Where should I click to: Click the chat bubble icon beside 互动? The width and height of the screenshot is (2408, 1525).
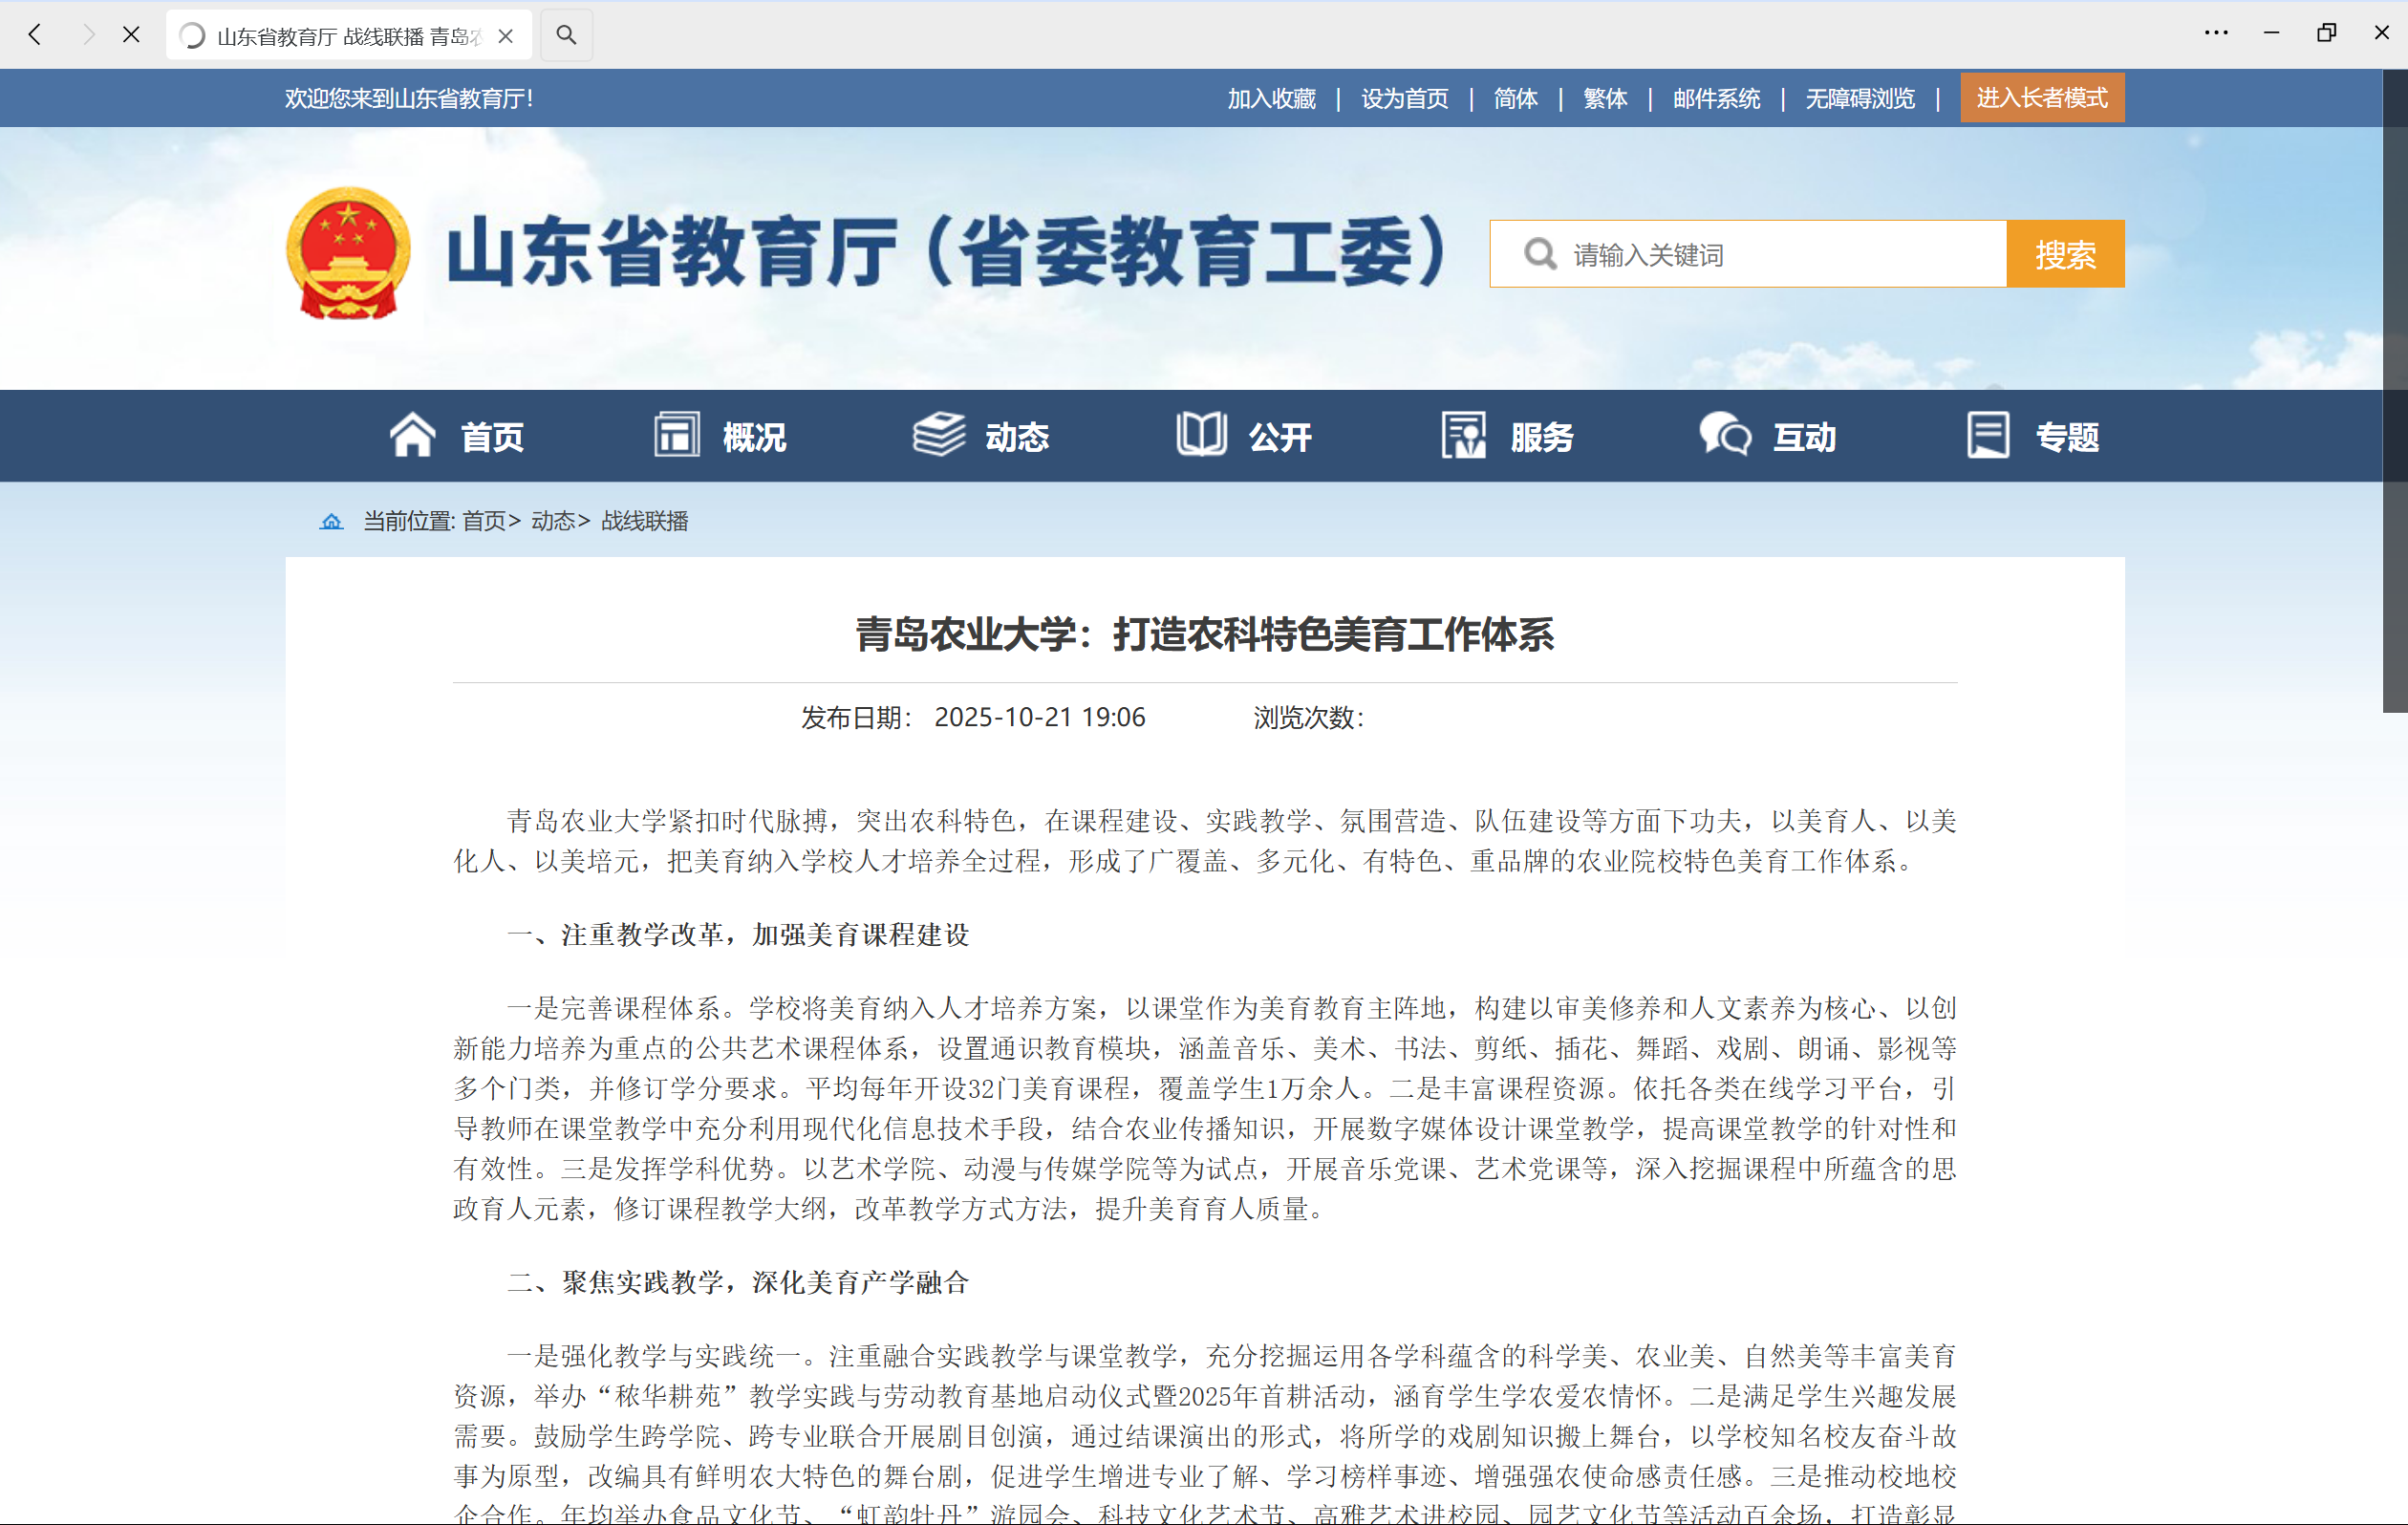tap(1725, 435)
